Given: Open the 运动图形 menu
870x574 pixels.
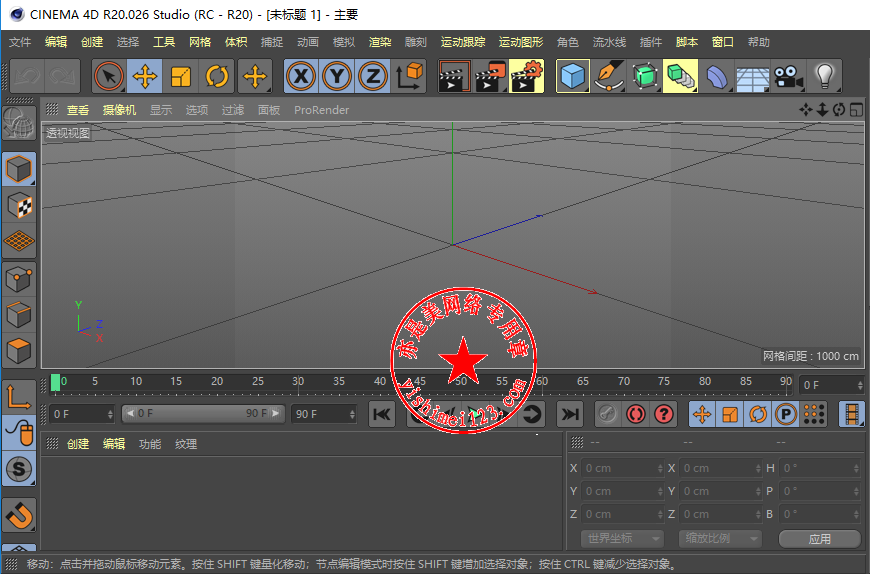Looking at the screenshot, I should 521,42.
